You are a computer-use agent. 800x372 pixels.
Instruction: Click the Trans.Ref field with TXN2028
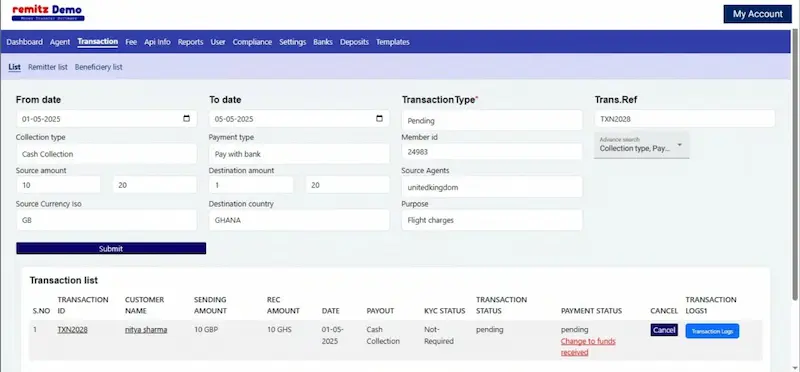(x=685, y=118)
